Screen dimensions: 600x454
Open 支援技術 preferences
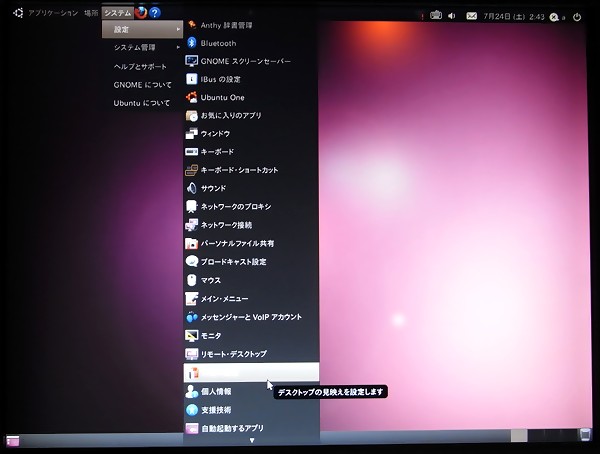251,410
